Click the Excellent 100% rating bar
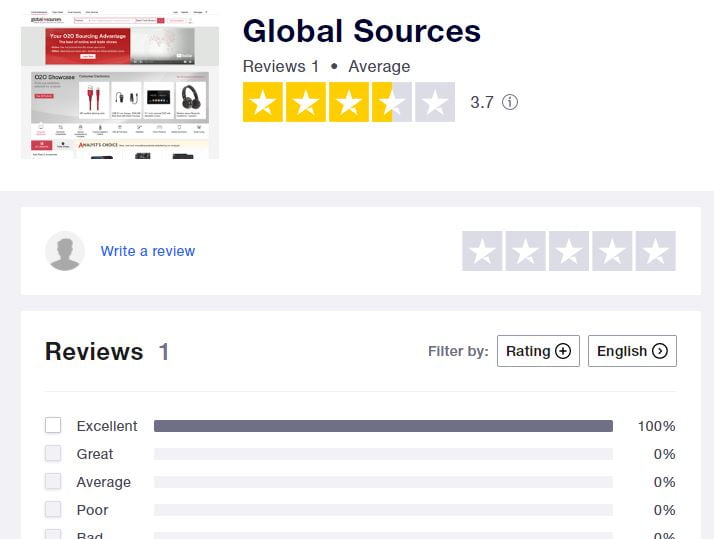Screen dimensions: 714x539 (383, 426)
